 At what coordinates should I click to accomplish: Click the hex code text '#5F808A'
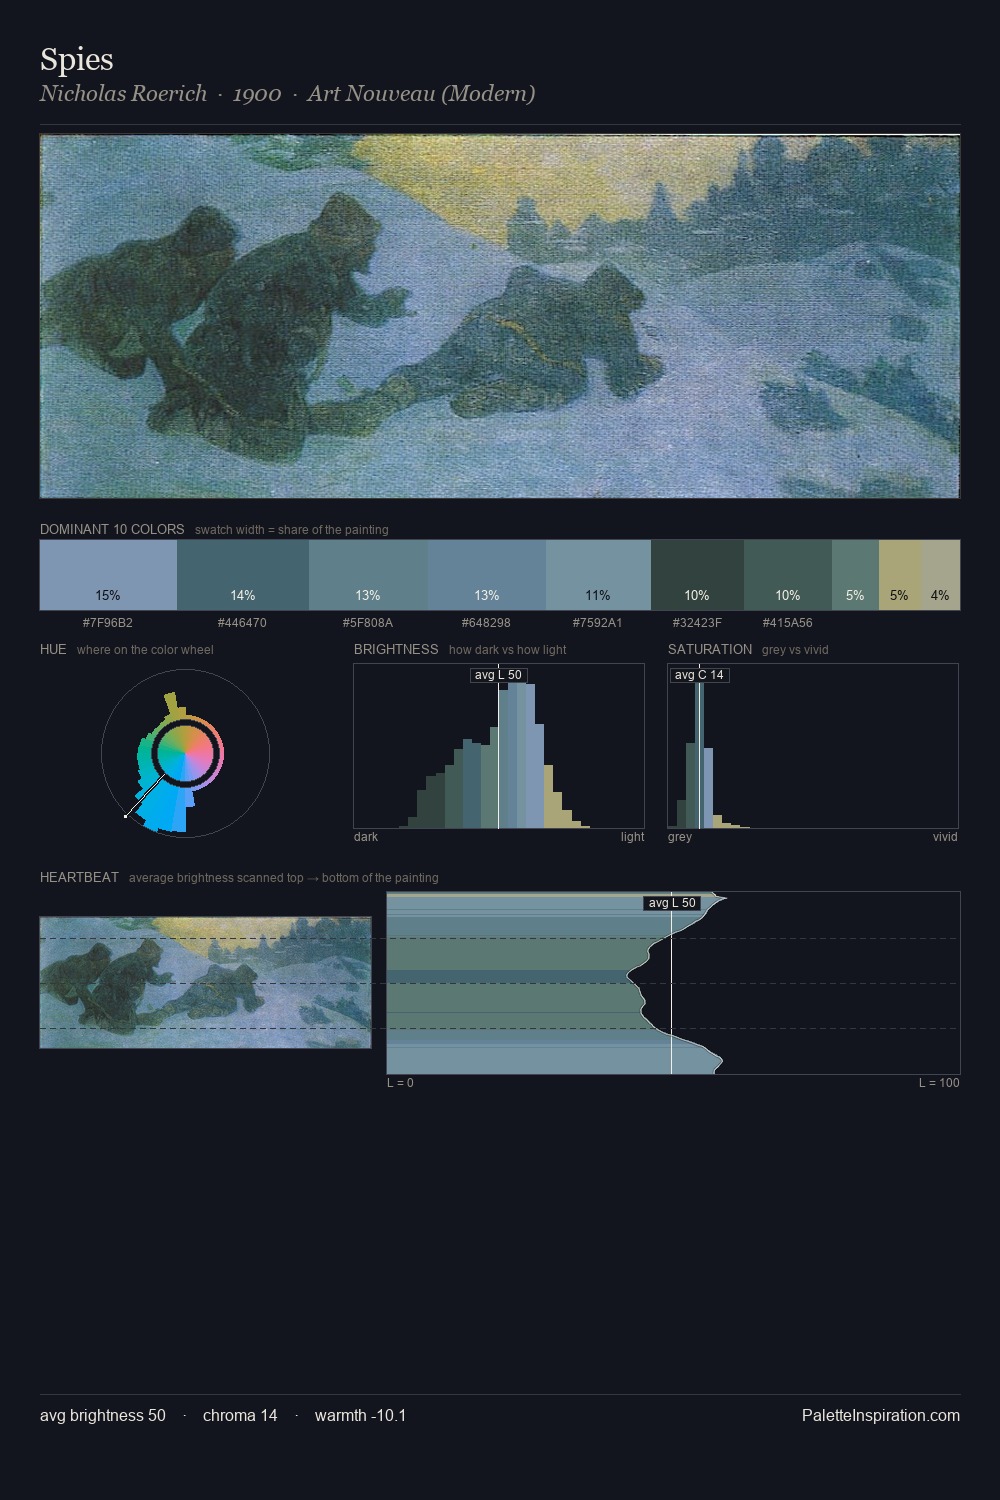pos(368,623)
